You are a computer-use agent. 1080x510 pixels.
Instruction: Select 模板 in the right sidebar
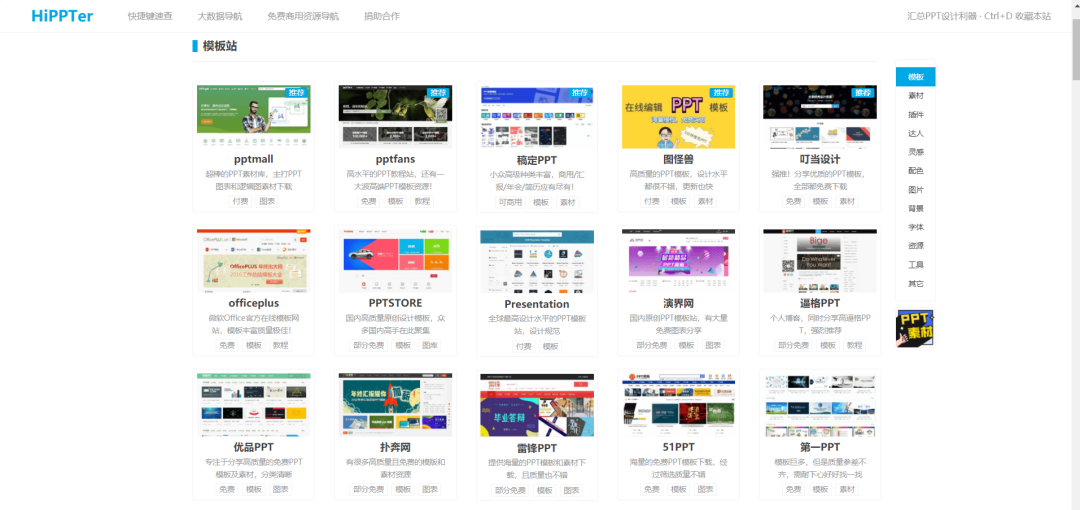pos(915,77)
